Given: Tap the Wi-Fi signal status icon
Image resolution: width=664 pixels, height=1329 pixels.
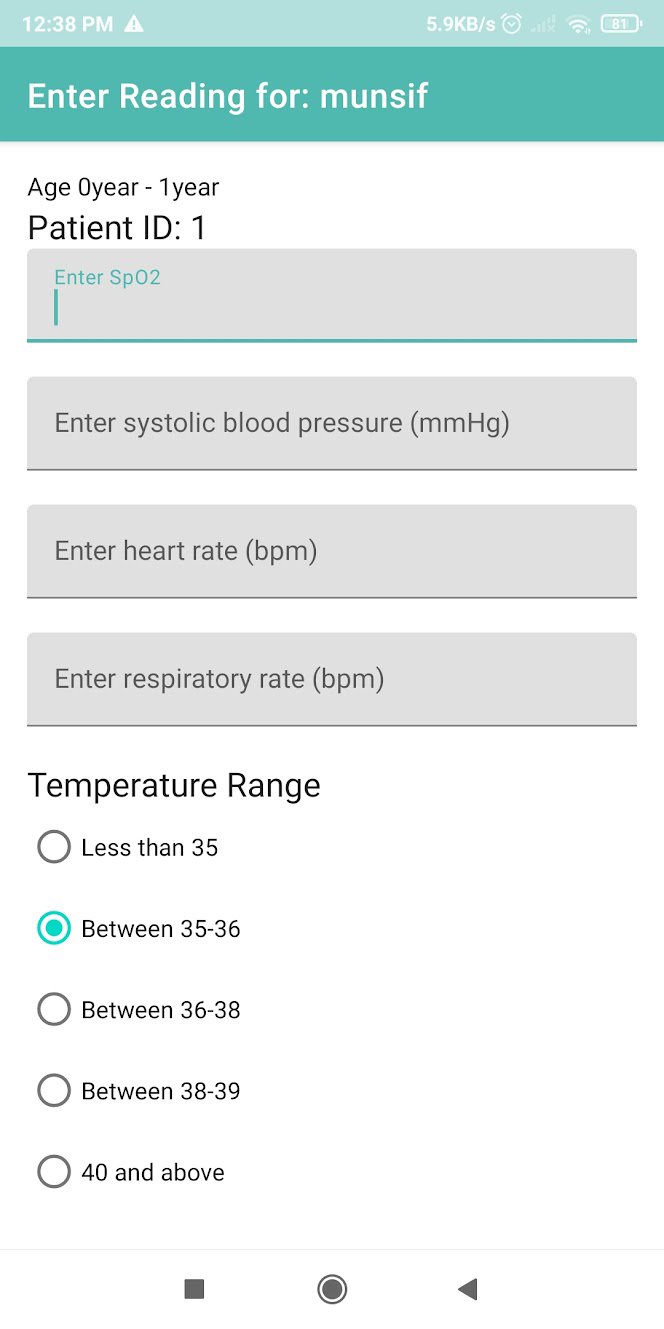Looking at the screenshot, I should coord(578,25).
